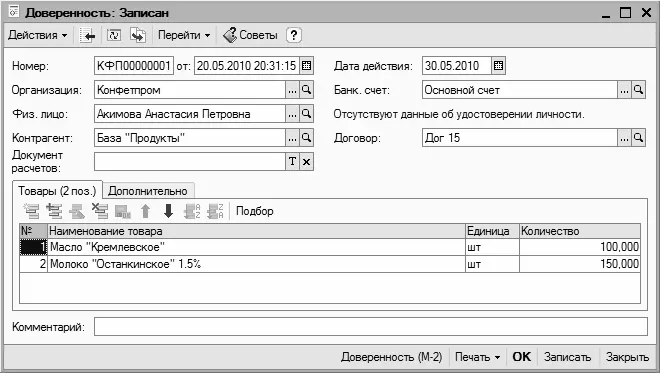The height and width of the screenshot is (373, 660).
Task: Click the refresh document icon in toolbar
Action: pos(114,35)
